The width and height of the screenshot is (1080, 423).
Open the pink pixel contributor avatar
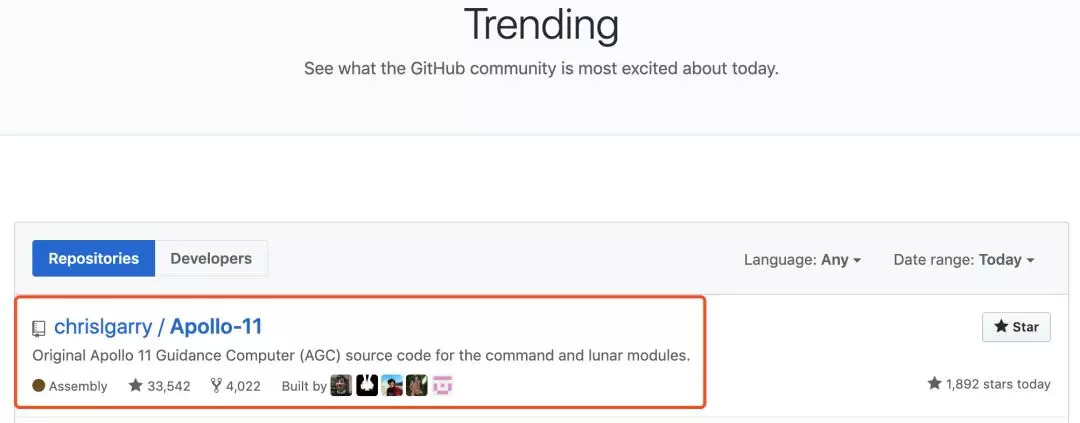(443, 385)
